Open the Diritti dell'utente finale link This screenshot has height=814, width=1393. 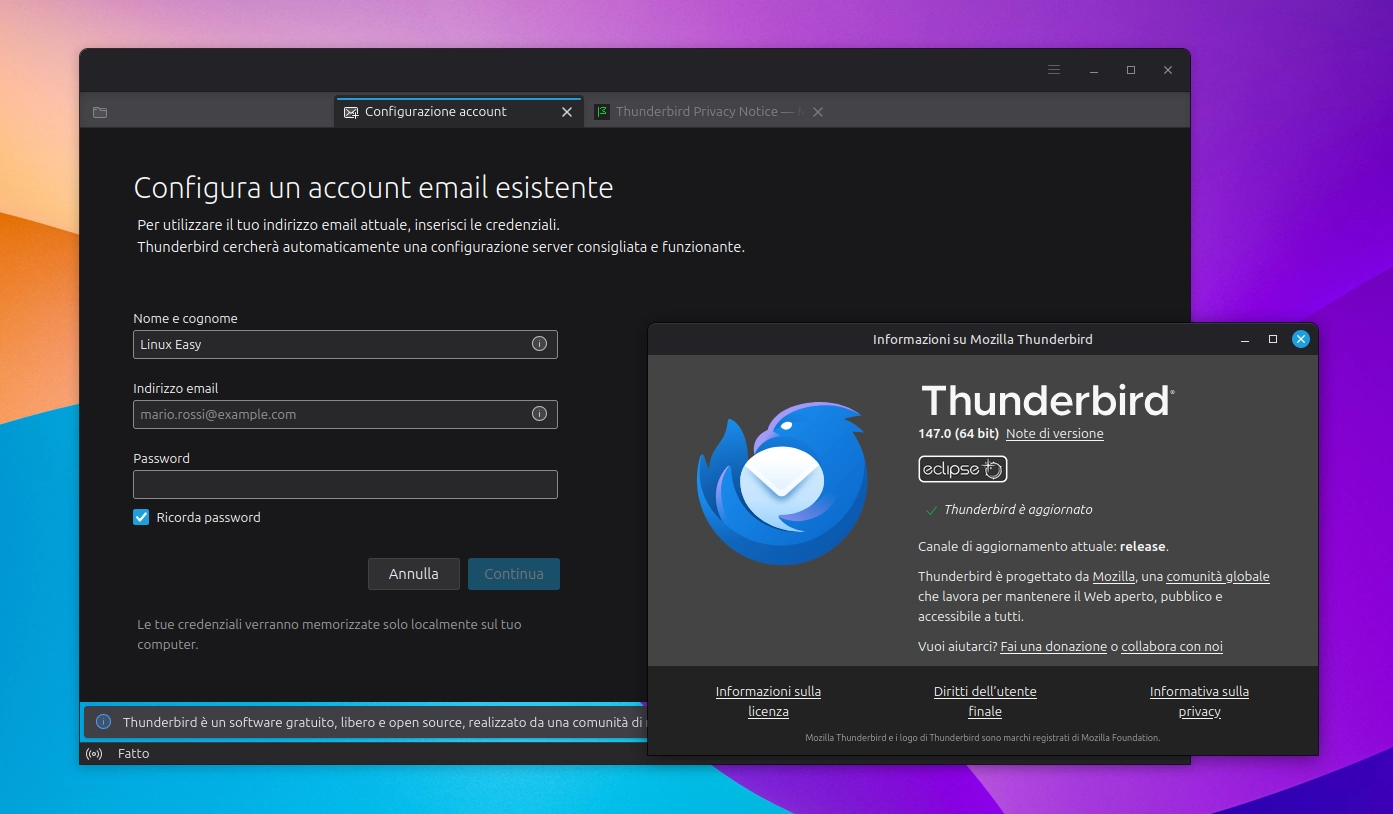pos(985,701)
